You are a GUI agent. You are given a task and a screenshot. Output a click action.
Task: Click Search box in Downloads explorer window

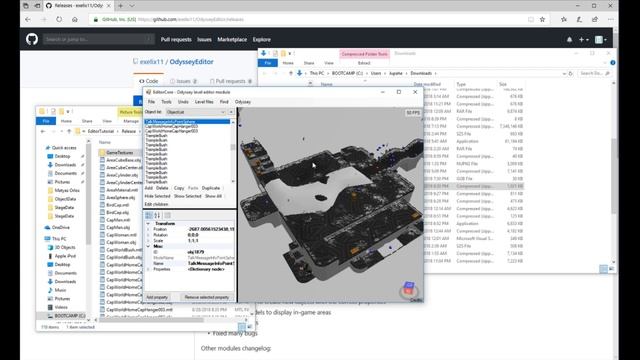[595, 73]
